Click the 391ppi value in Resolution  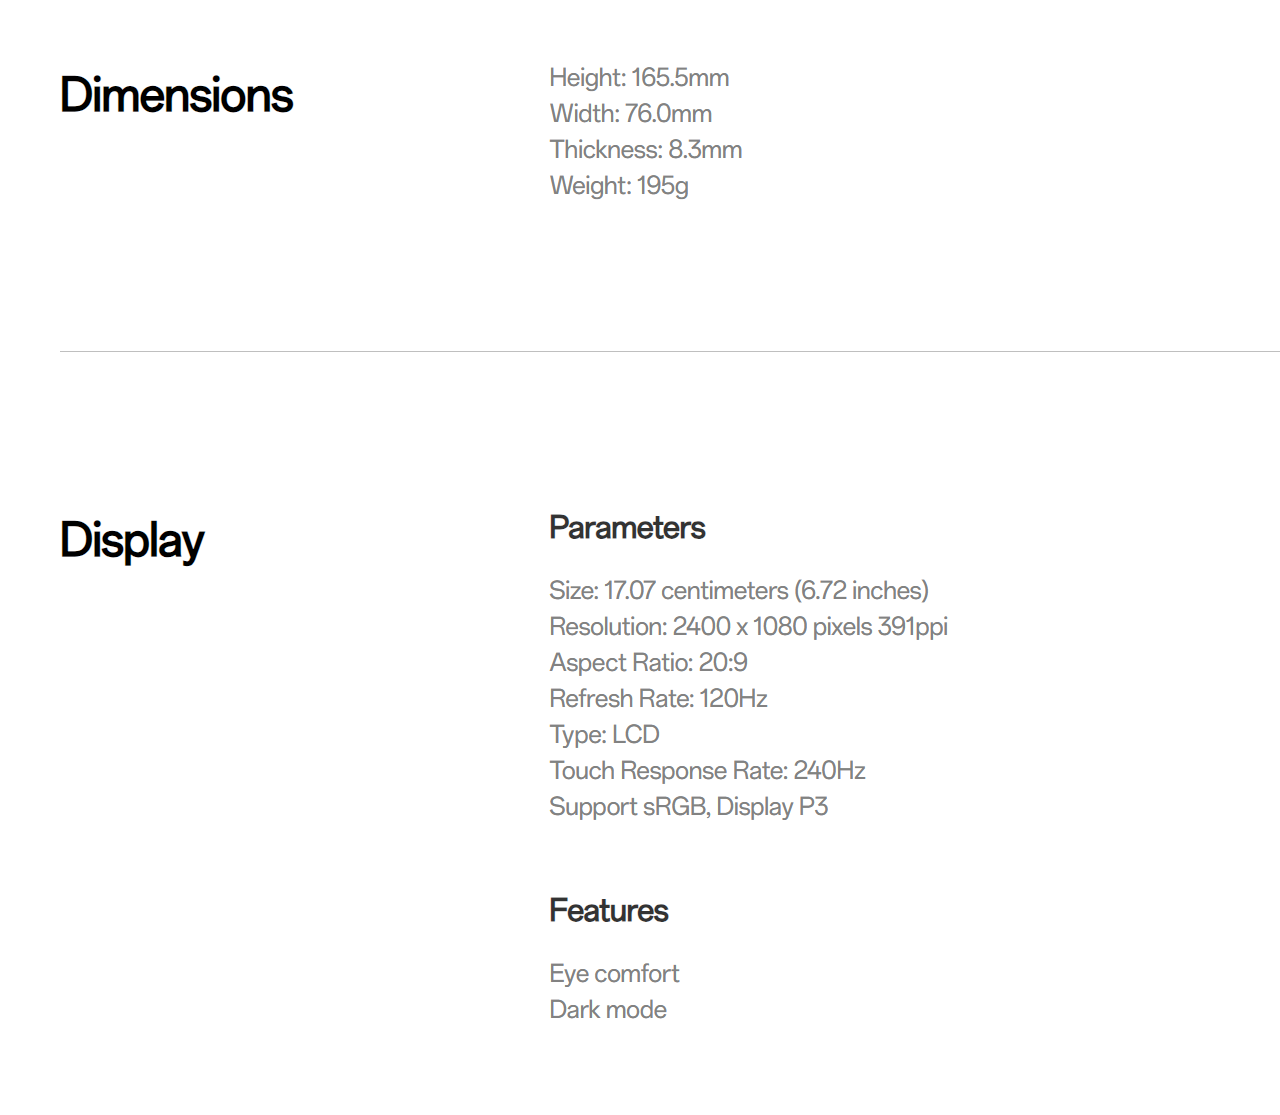click(912, 627)
